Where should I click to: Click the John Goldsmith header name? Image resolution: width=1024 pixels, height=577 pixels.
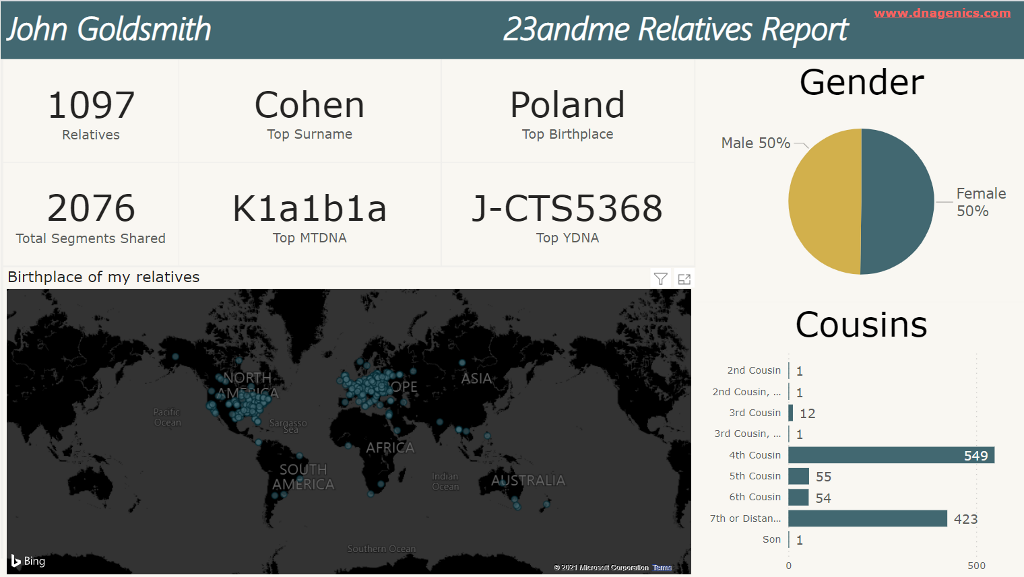(109, 29)
